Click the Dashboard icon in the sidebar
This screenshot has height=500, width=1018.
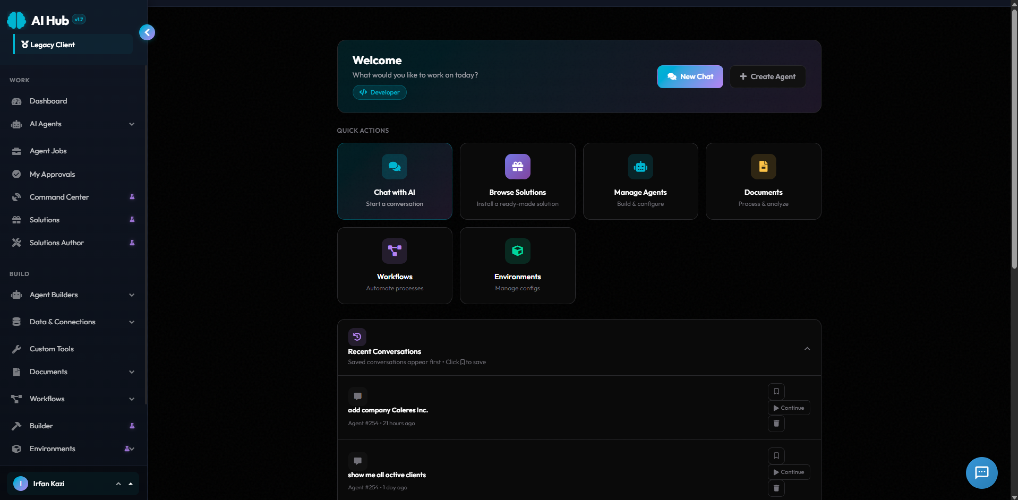click(17, 101)
